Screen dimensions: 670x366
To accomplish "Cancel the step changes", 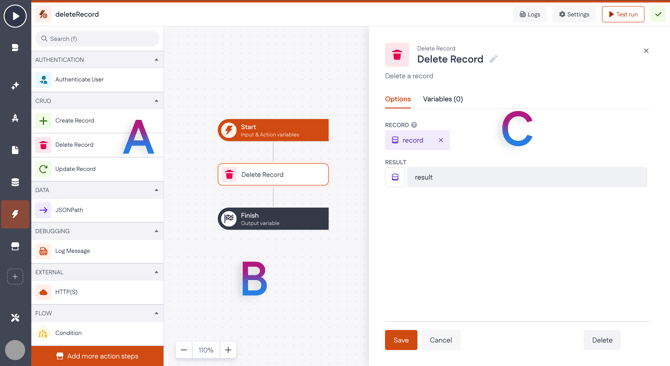I will click(441, 340).
